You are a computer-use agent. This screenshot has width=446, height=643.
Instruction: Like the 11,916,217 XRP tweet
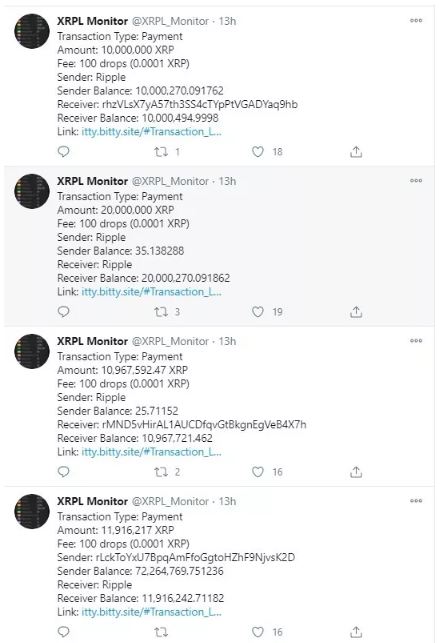(257, 632)
